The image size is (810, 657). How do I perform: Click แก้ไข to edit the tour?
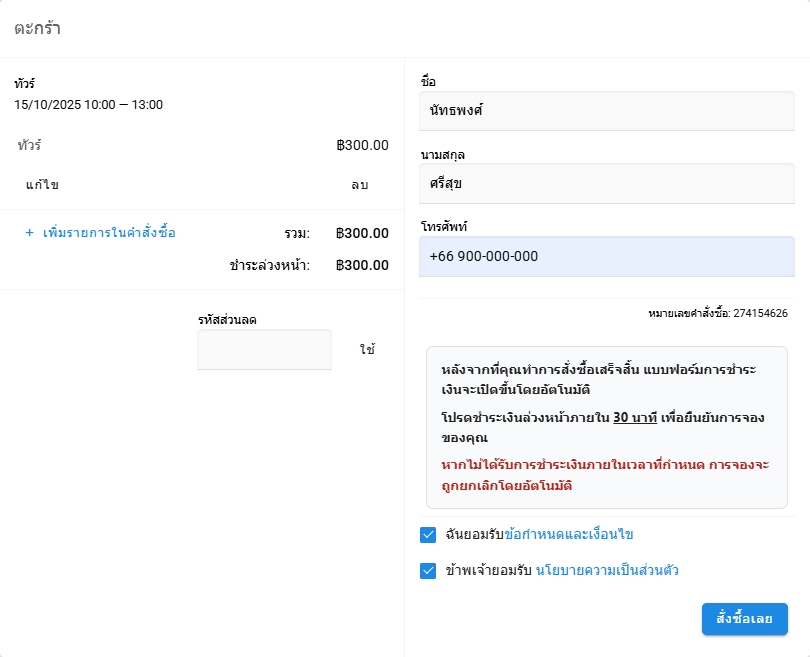[42, 185]
